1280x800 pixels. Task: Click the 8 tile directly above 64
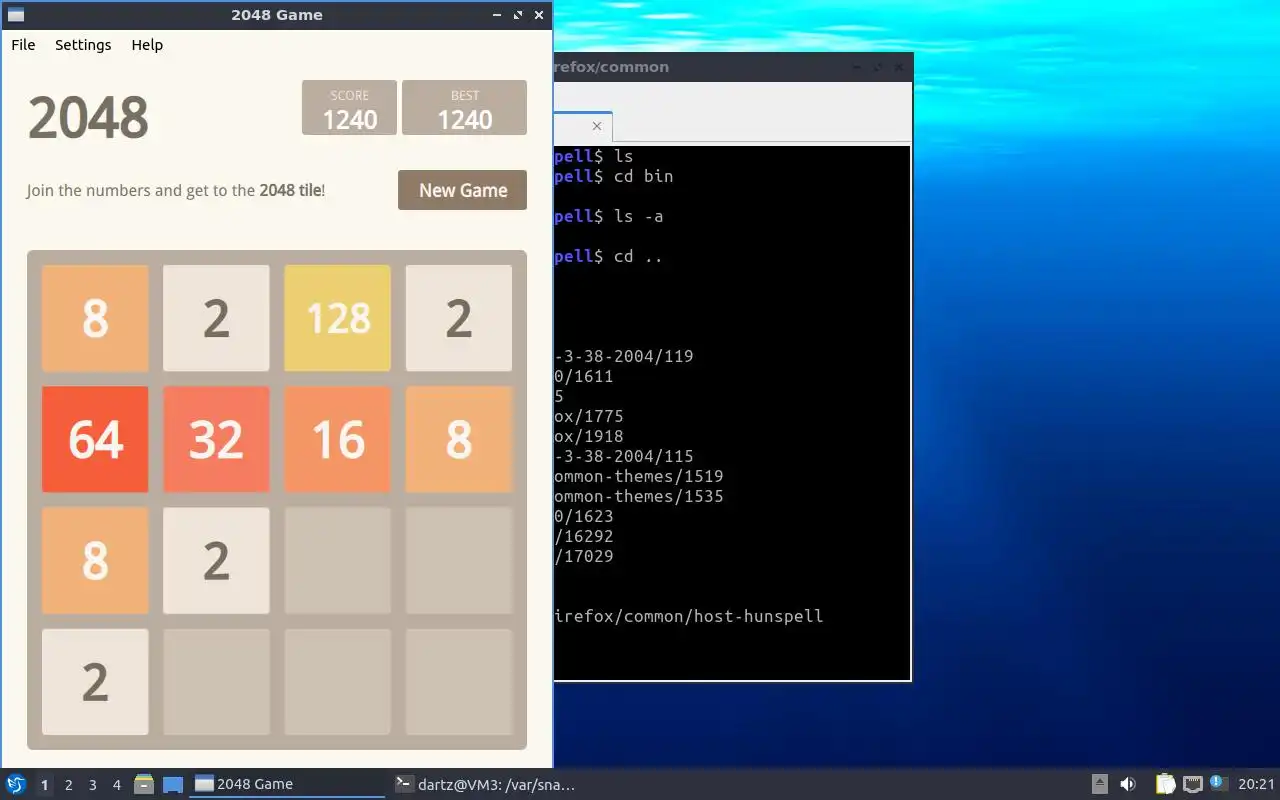(x=95, y=318)
